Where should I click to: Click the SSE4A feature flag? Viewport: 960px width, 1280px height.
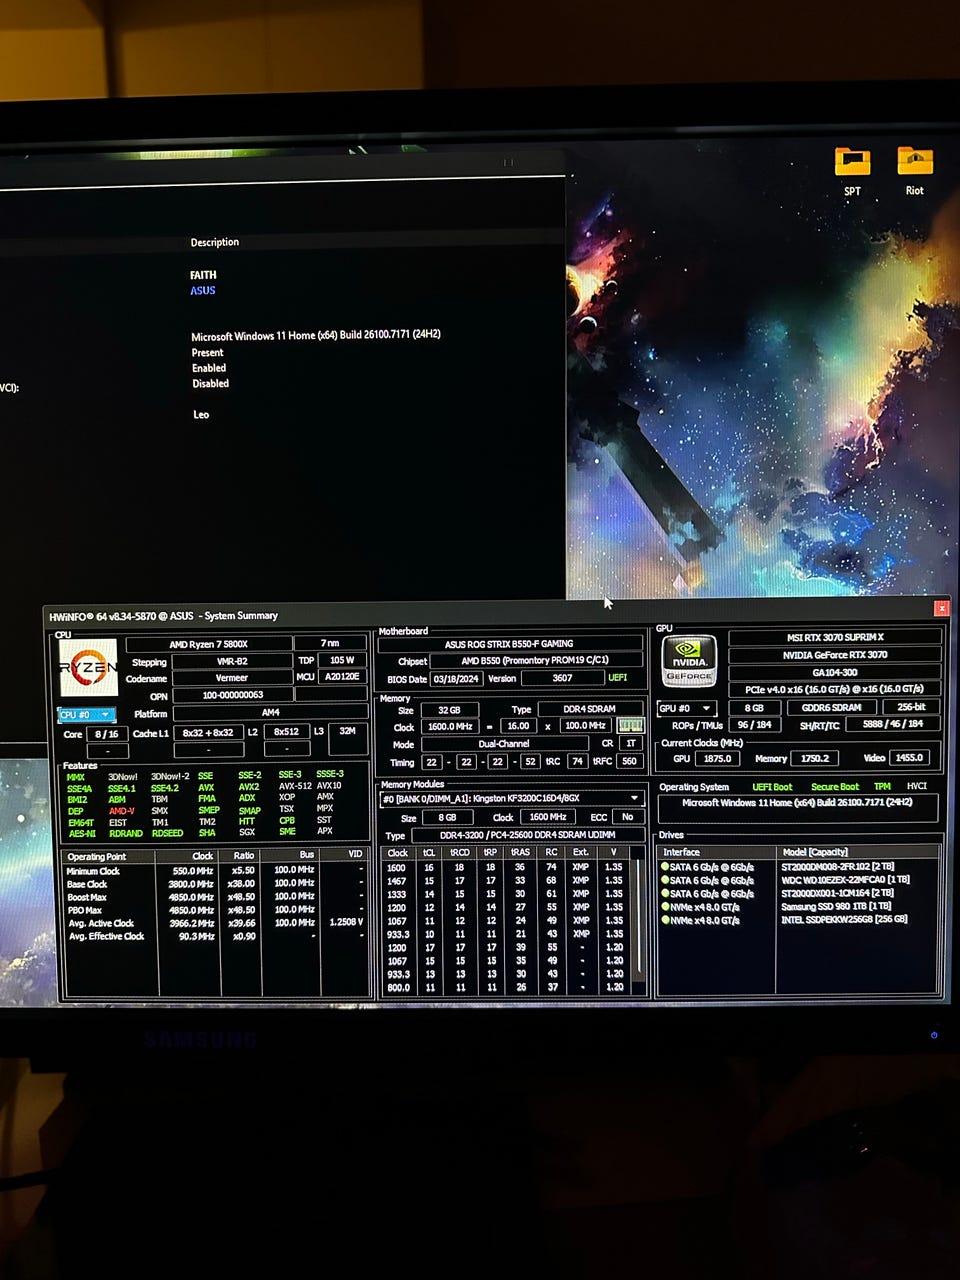click(79, 788)
